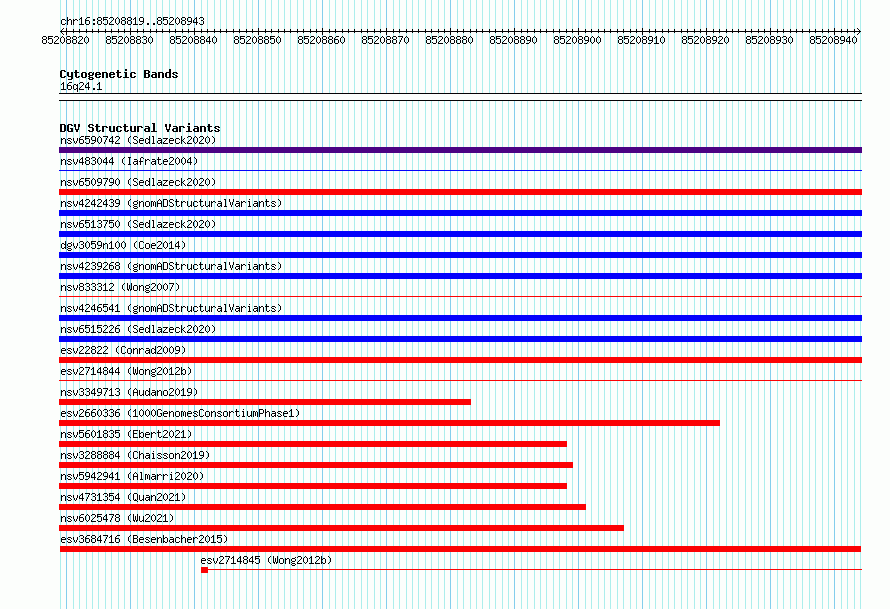Click the red bar under esv22822
Screen dimensions: 890x609
click(x=460, y=360)
